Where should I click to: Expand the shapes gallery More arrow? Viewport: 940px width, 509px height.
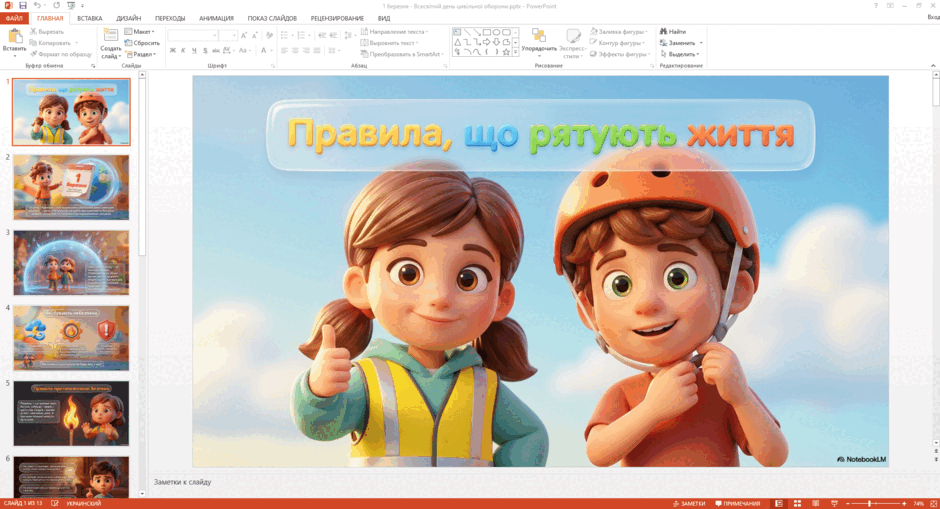coord(515,52)
